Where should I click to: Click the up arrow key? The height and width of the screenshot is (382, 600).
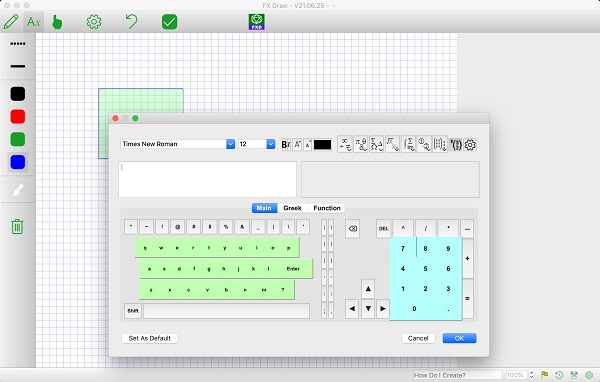coord(368,289)
